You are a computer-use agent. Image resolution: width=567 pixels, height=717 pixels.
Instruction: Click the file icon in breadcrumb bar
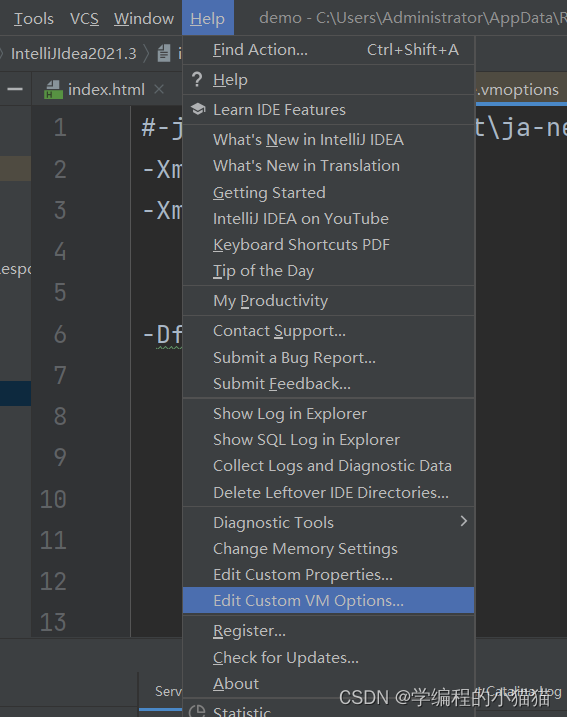point(164,54)
